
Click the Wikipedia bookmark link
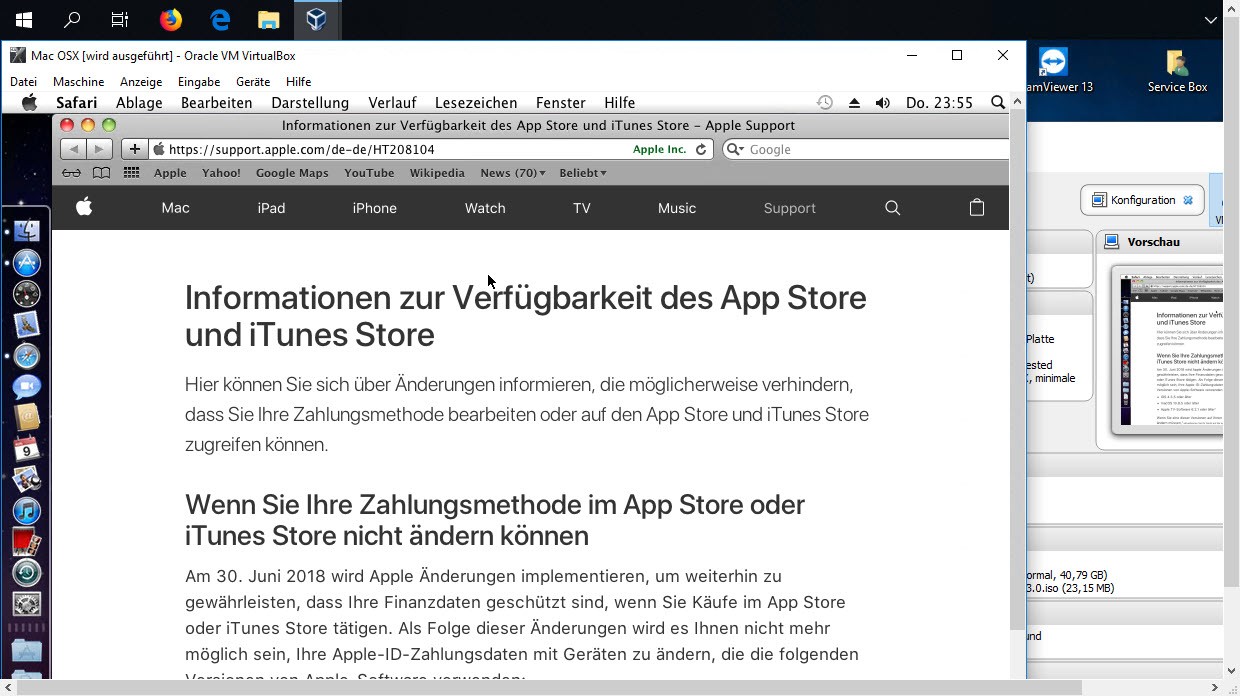(437, 173)
